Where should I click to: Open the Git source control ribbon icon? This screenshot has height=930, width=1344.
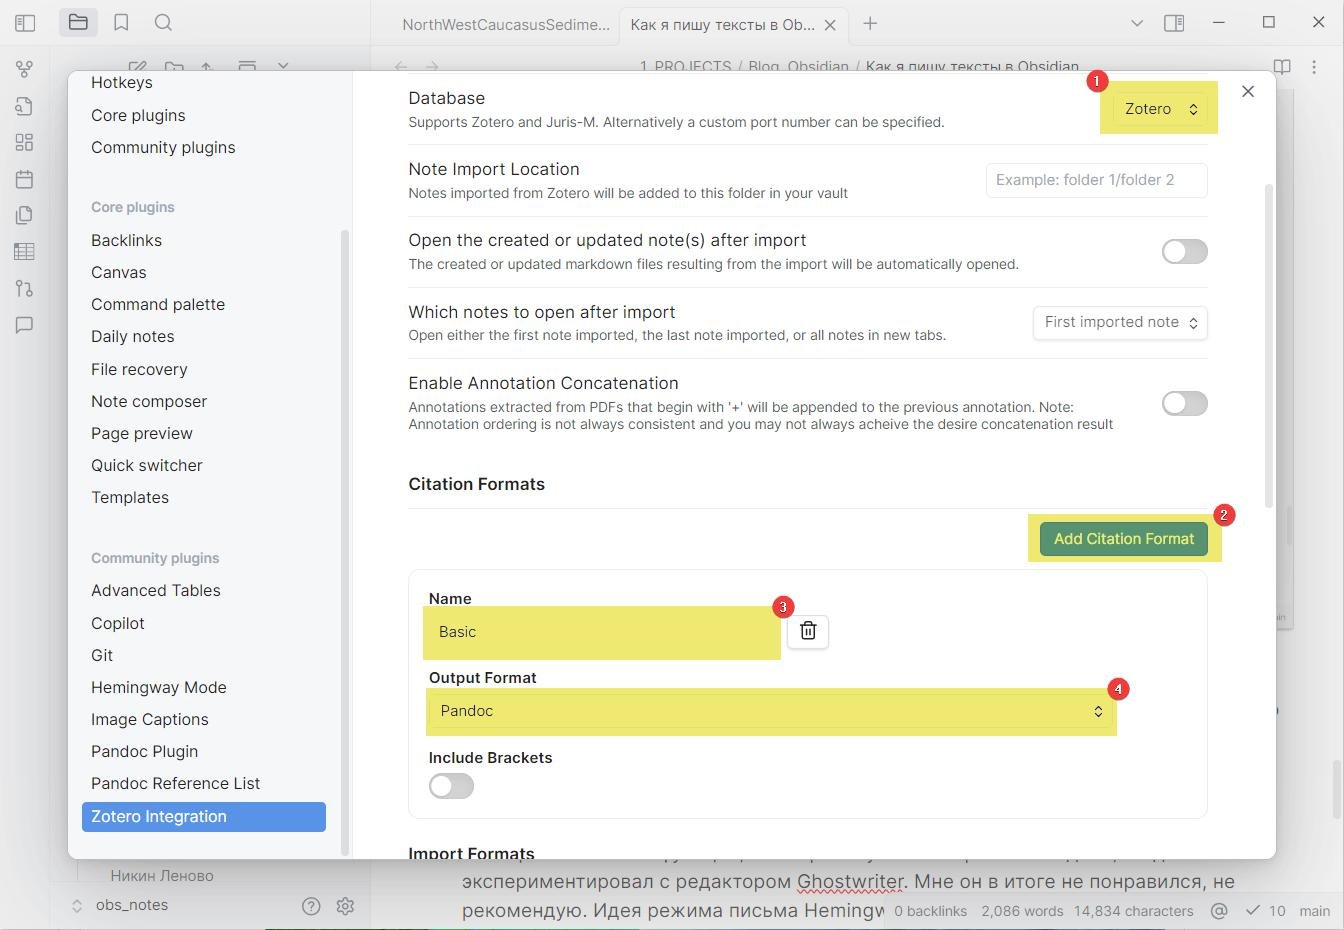(24, 288)
